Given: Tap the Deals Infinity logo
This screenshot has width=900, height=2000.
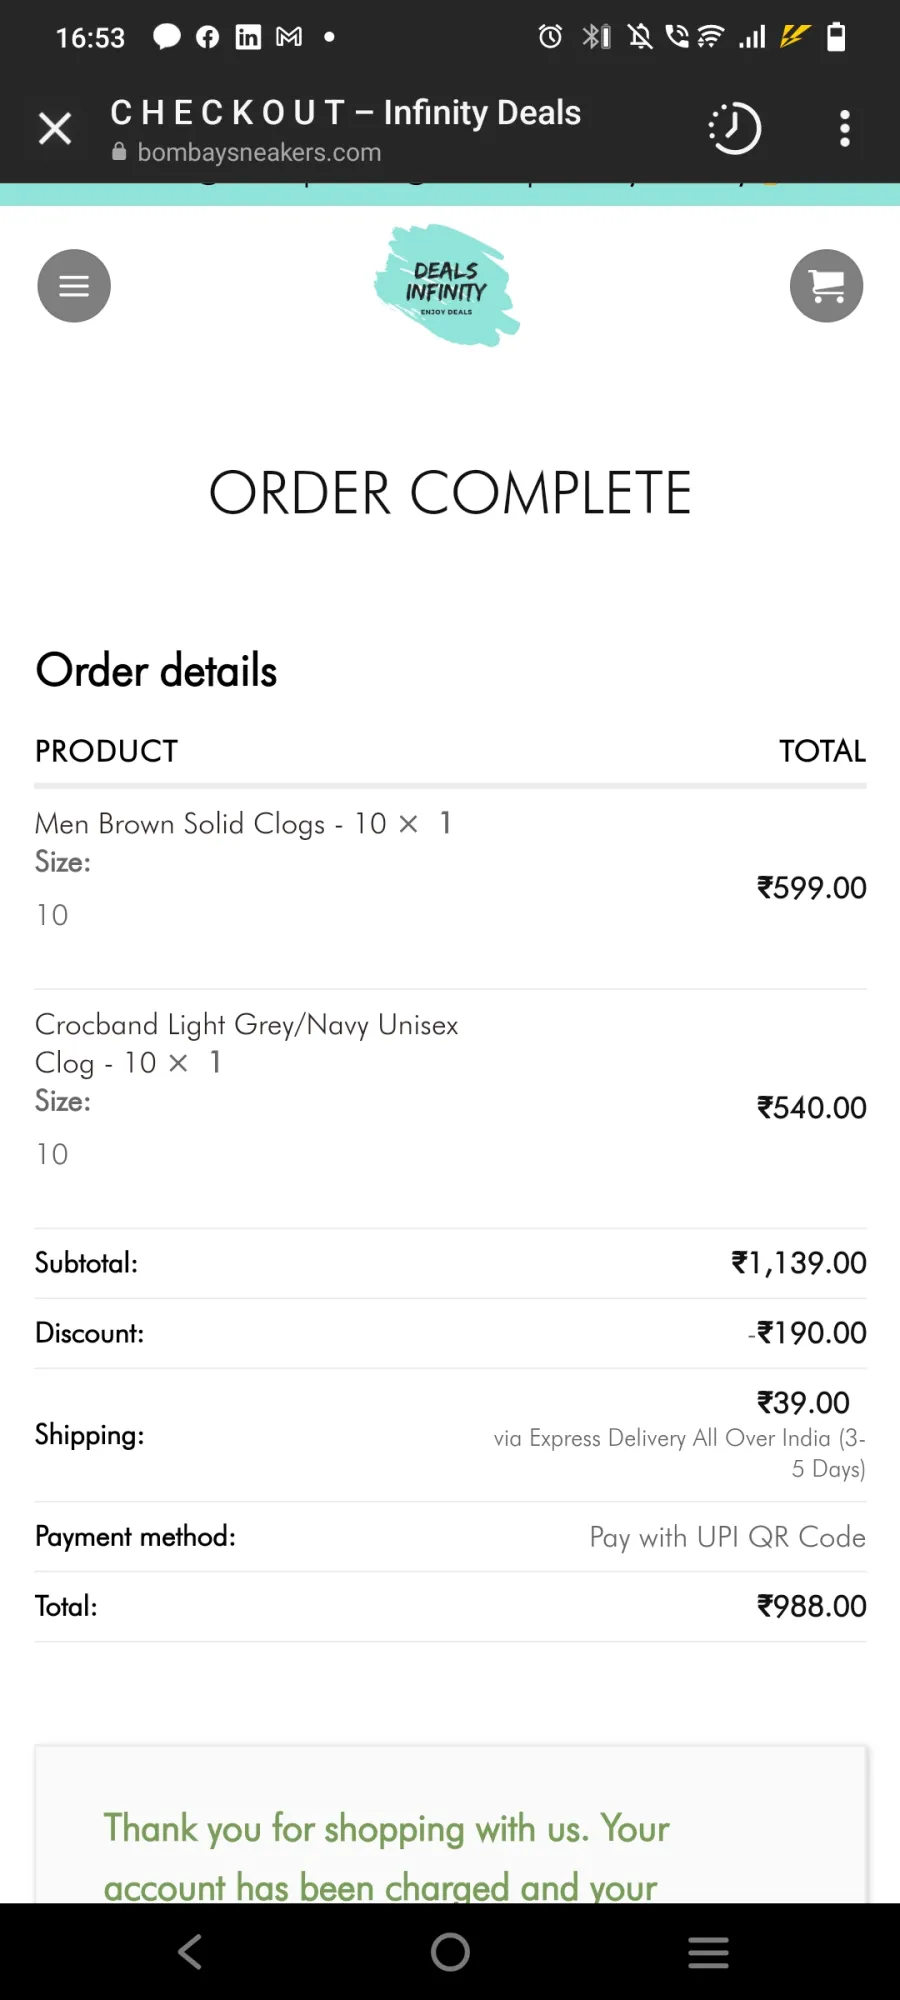Looking at the screenshot, I should tap(447, 286).
